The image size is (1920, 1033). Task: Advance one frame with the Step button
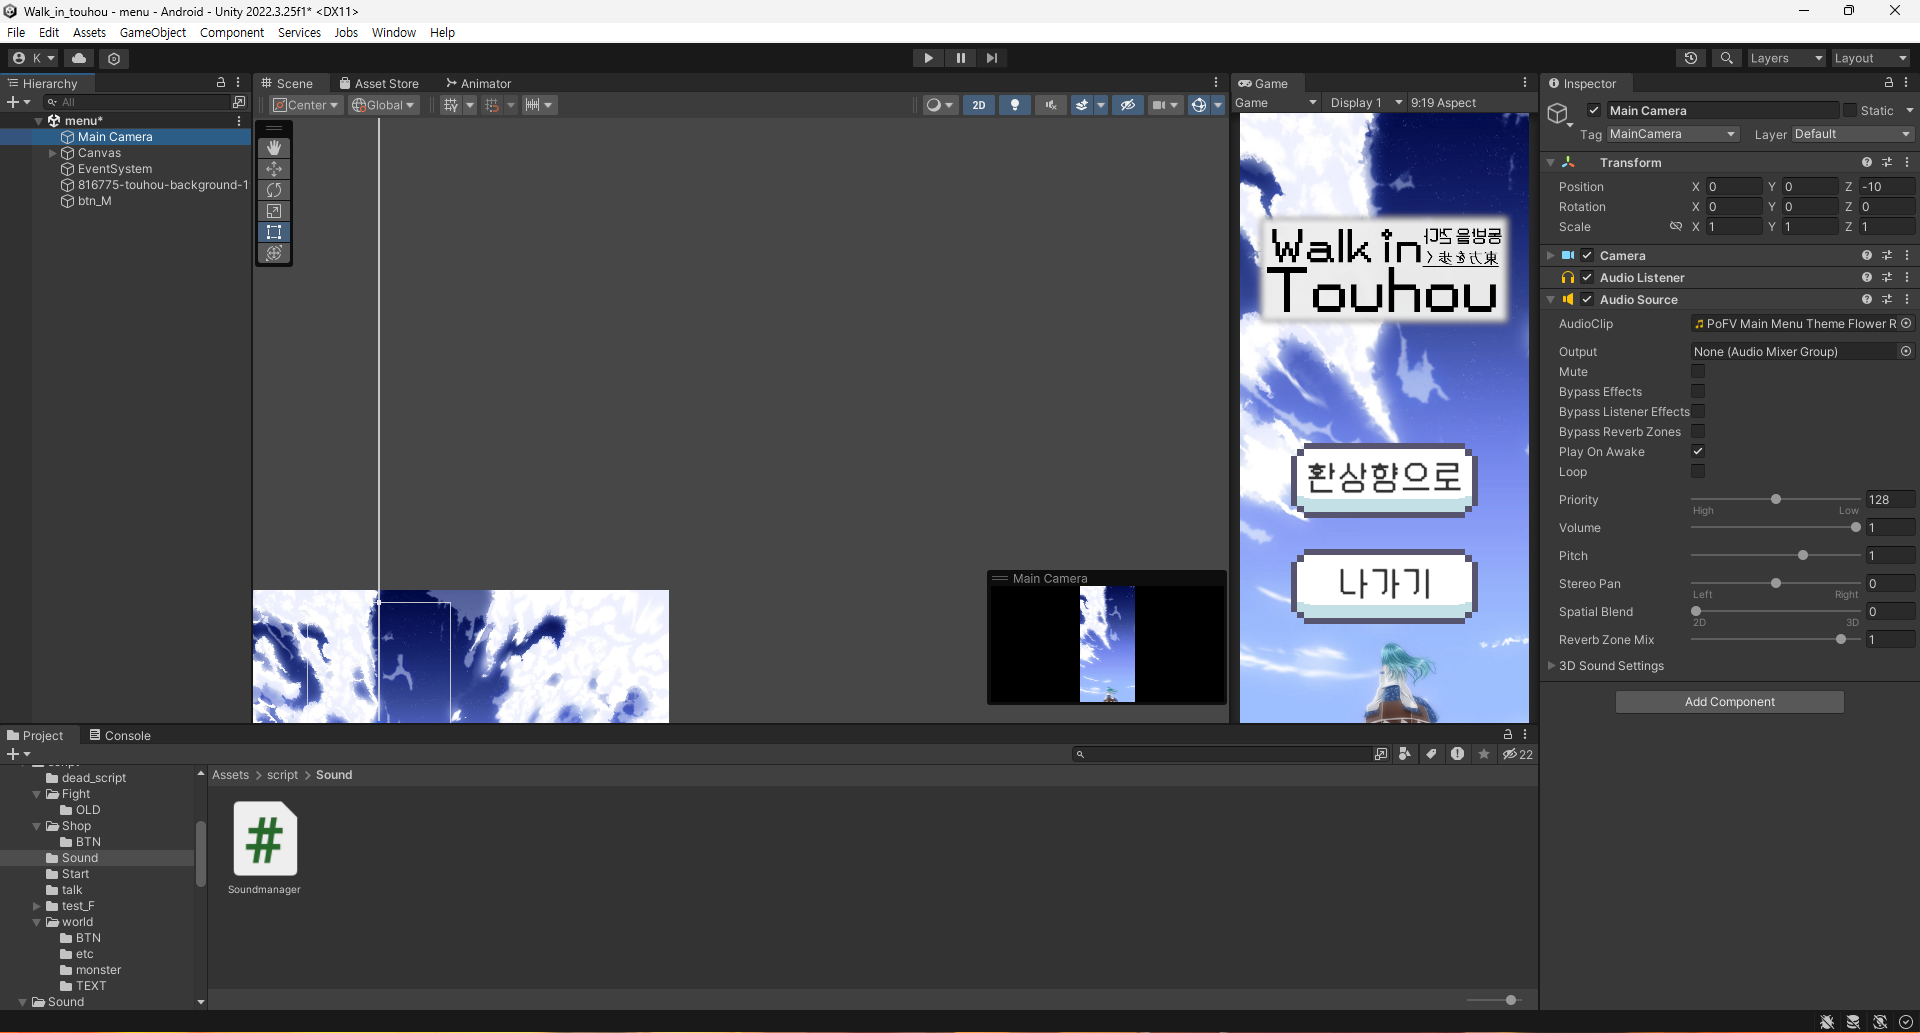(x=991, y=58)
